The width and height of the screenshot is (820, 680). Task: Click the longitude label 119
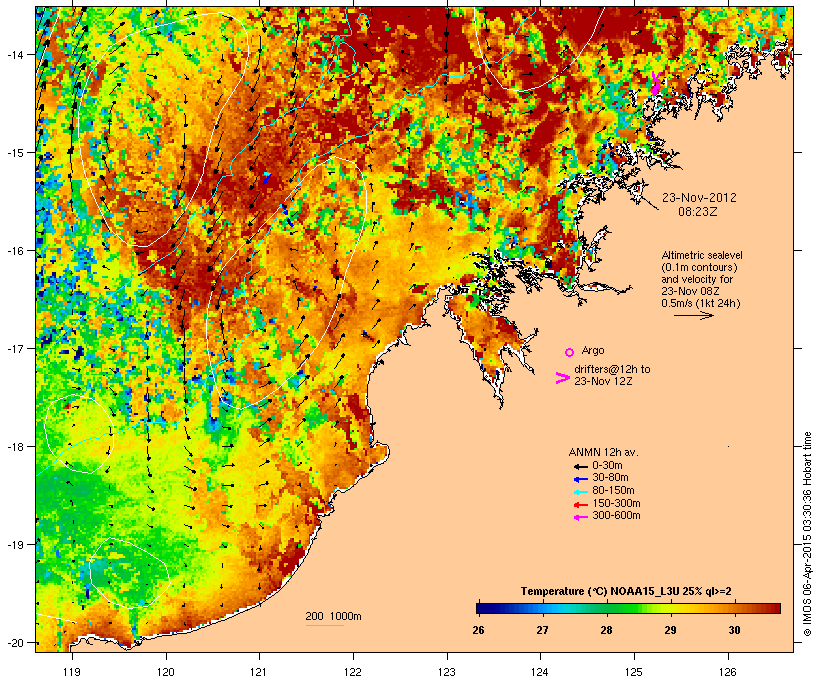pyautogui.click(x=72, y=672)
